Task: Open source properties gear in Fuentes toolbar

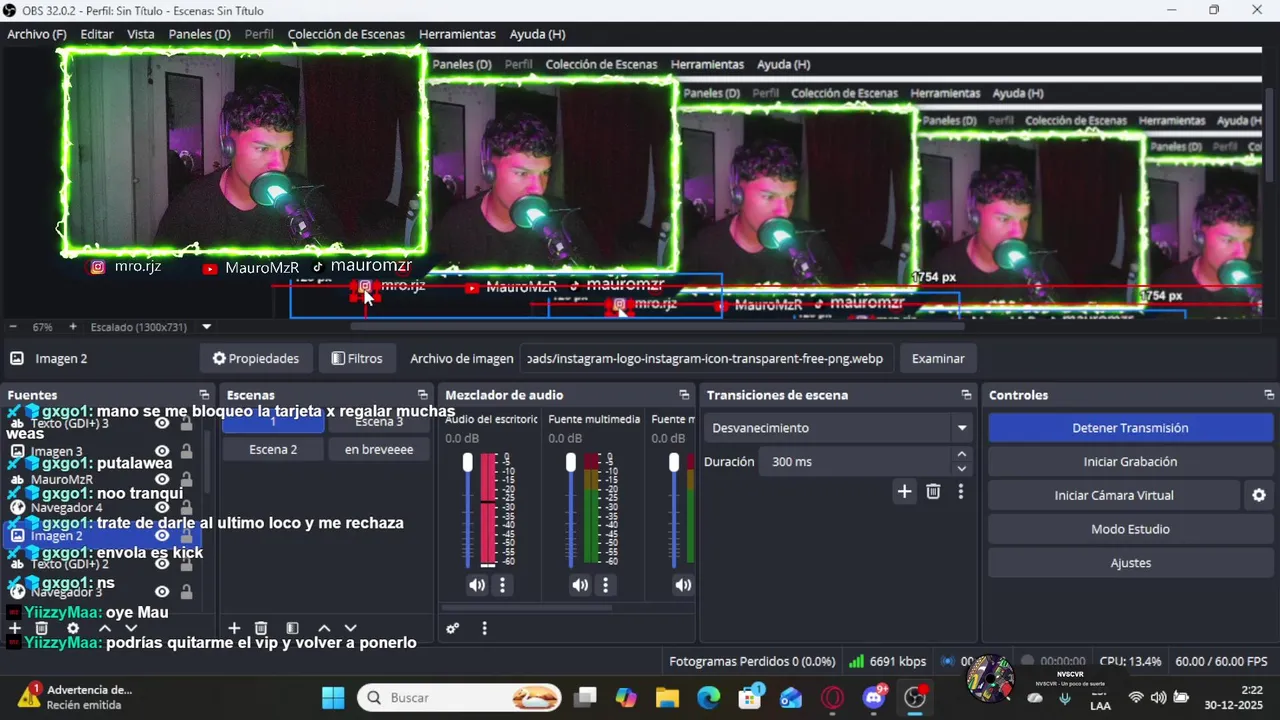Action: click(73, 628)
